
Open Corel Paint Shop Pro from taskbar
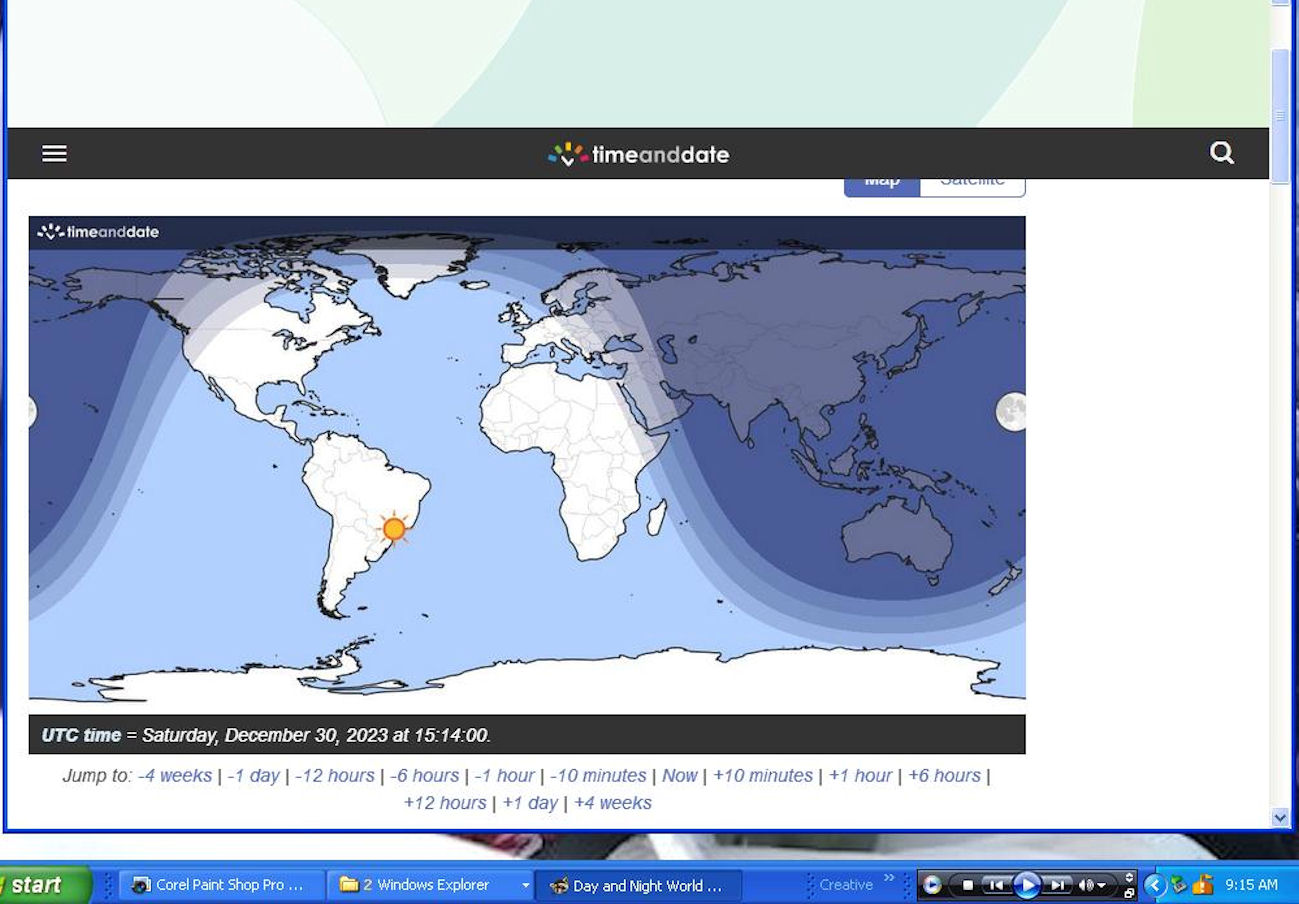[220, 885]
